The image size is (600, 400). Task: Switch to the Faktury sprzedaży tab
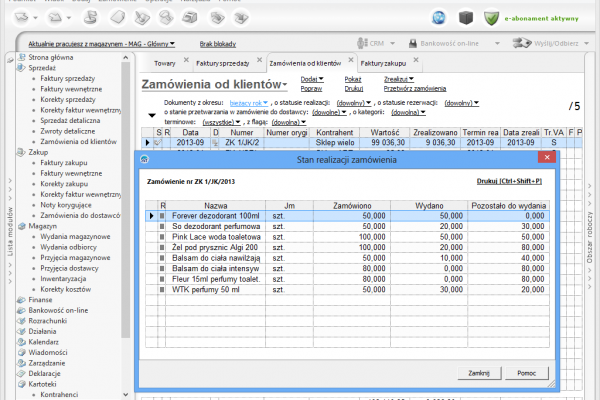click(x=222, y=63)
